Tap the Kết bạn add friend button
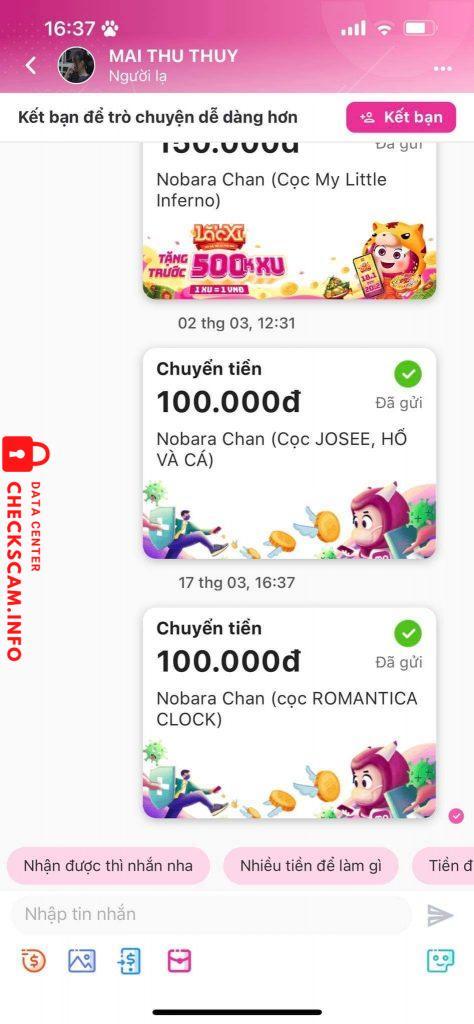The width and height of the screenshot is (474, 1024). point(401,118)
